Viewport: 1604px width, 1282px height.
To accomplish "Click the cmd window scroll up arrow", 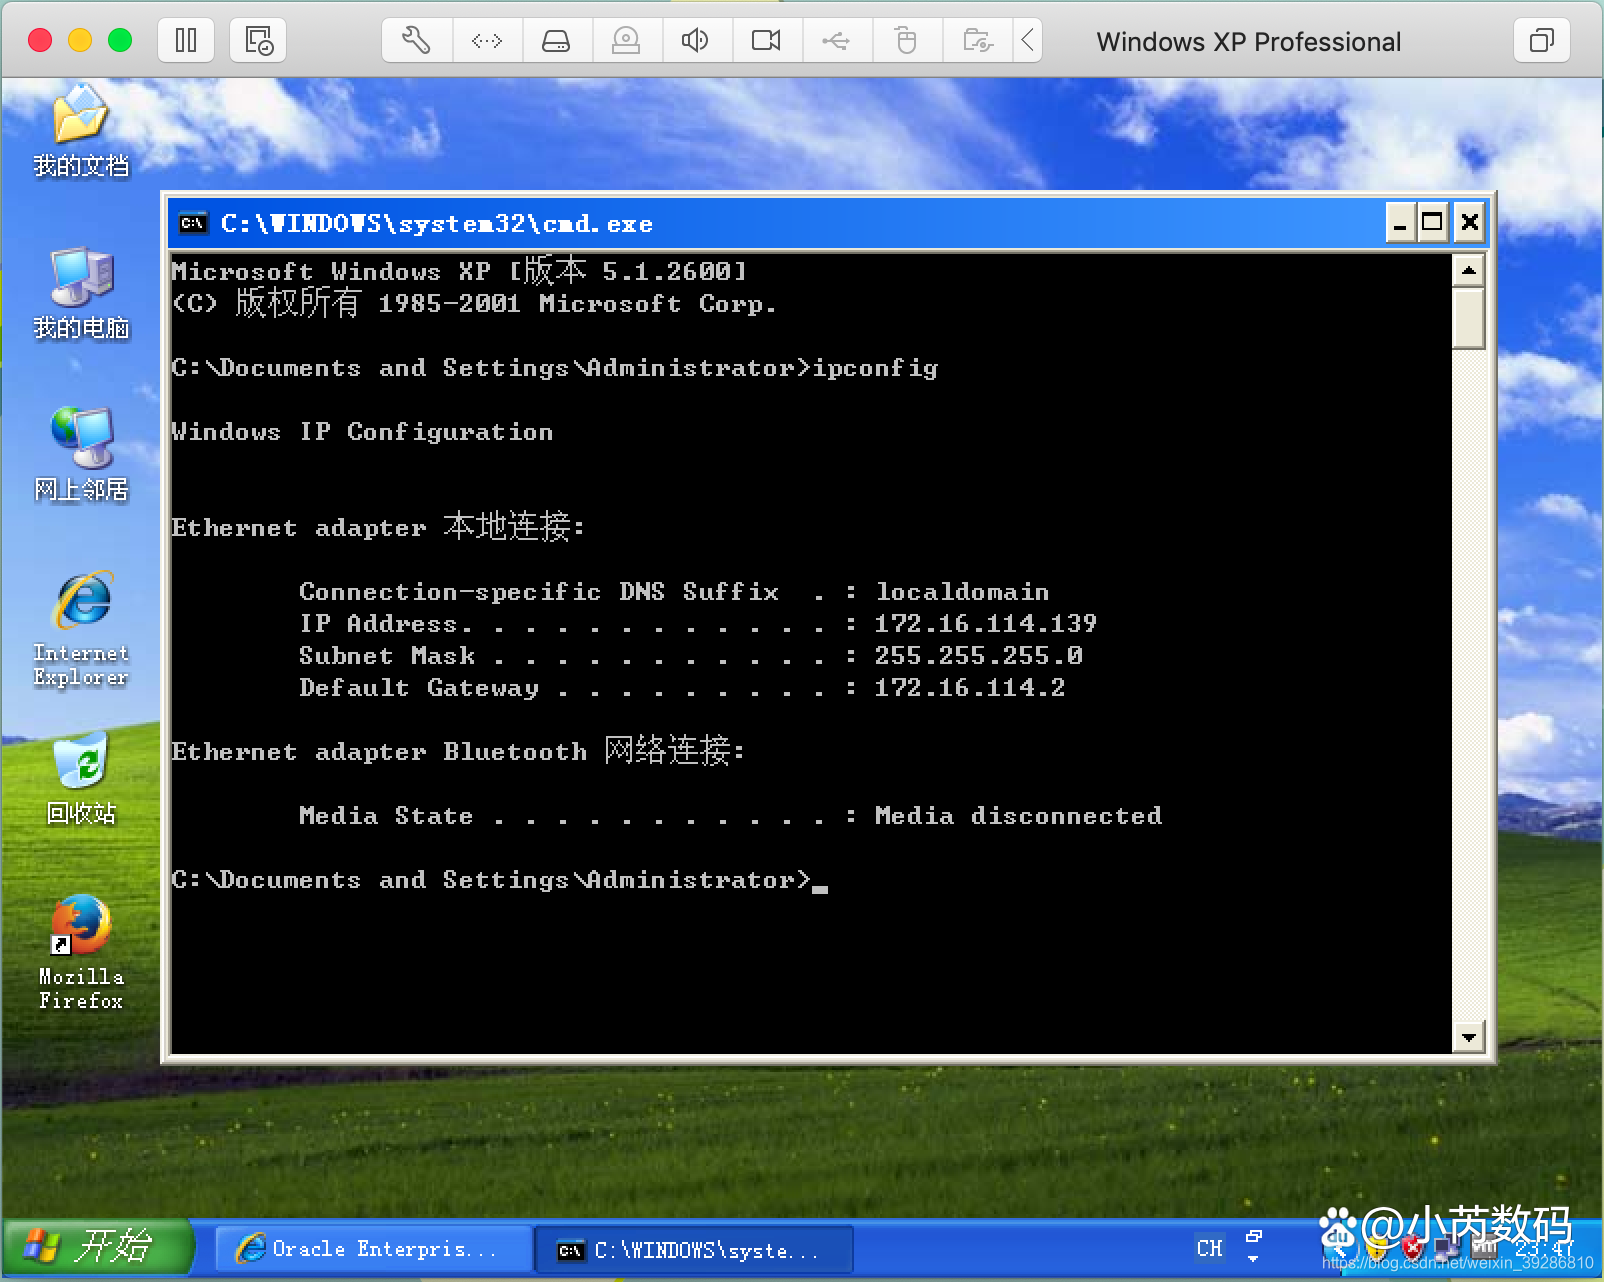I will tap(1468, 271).
